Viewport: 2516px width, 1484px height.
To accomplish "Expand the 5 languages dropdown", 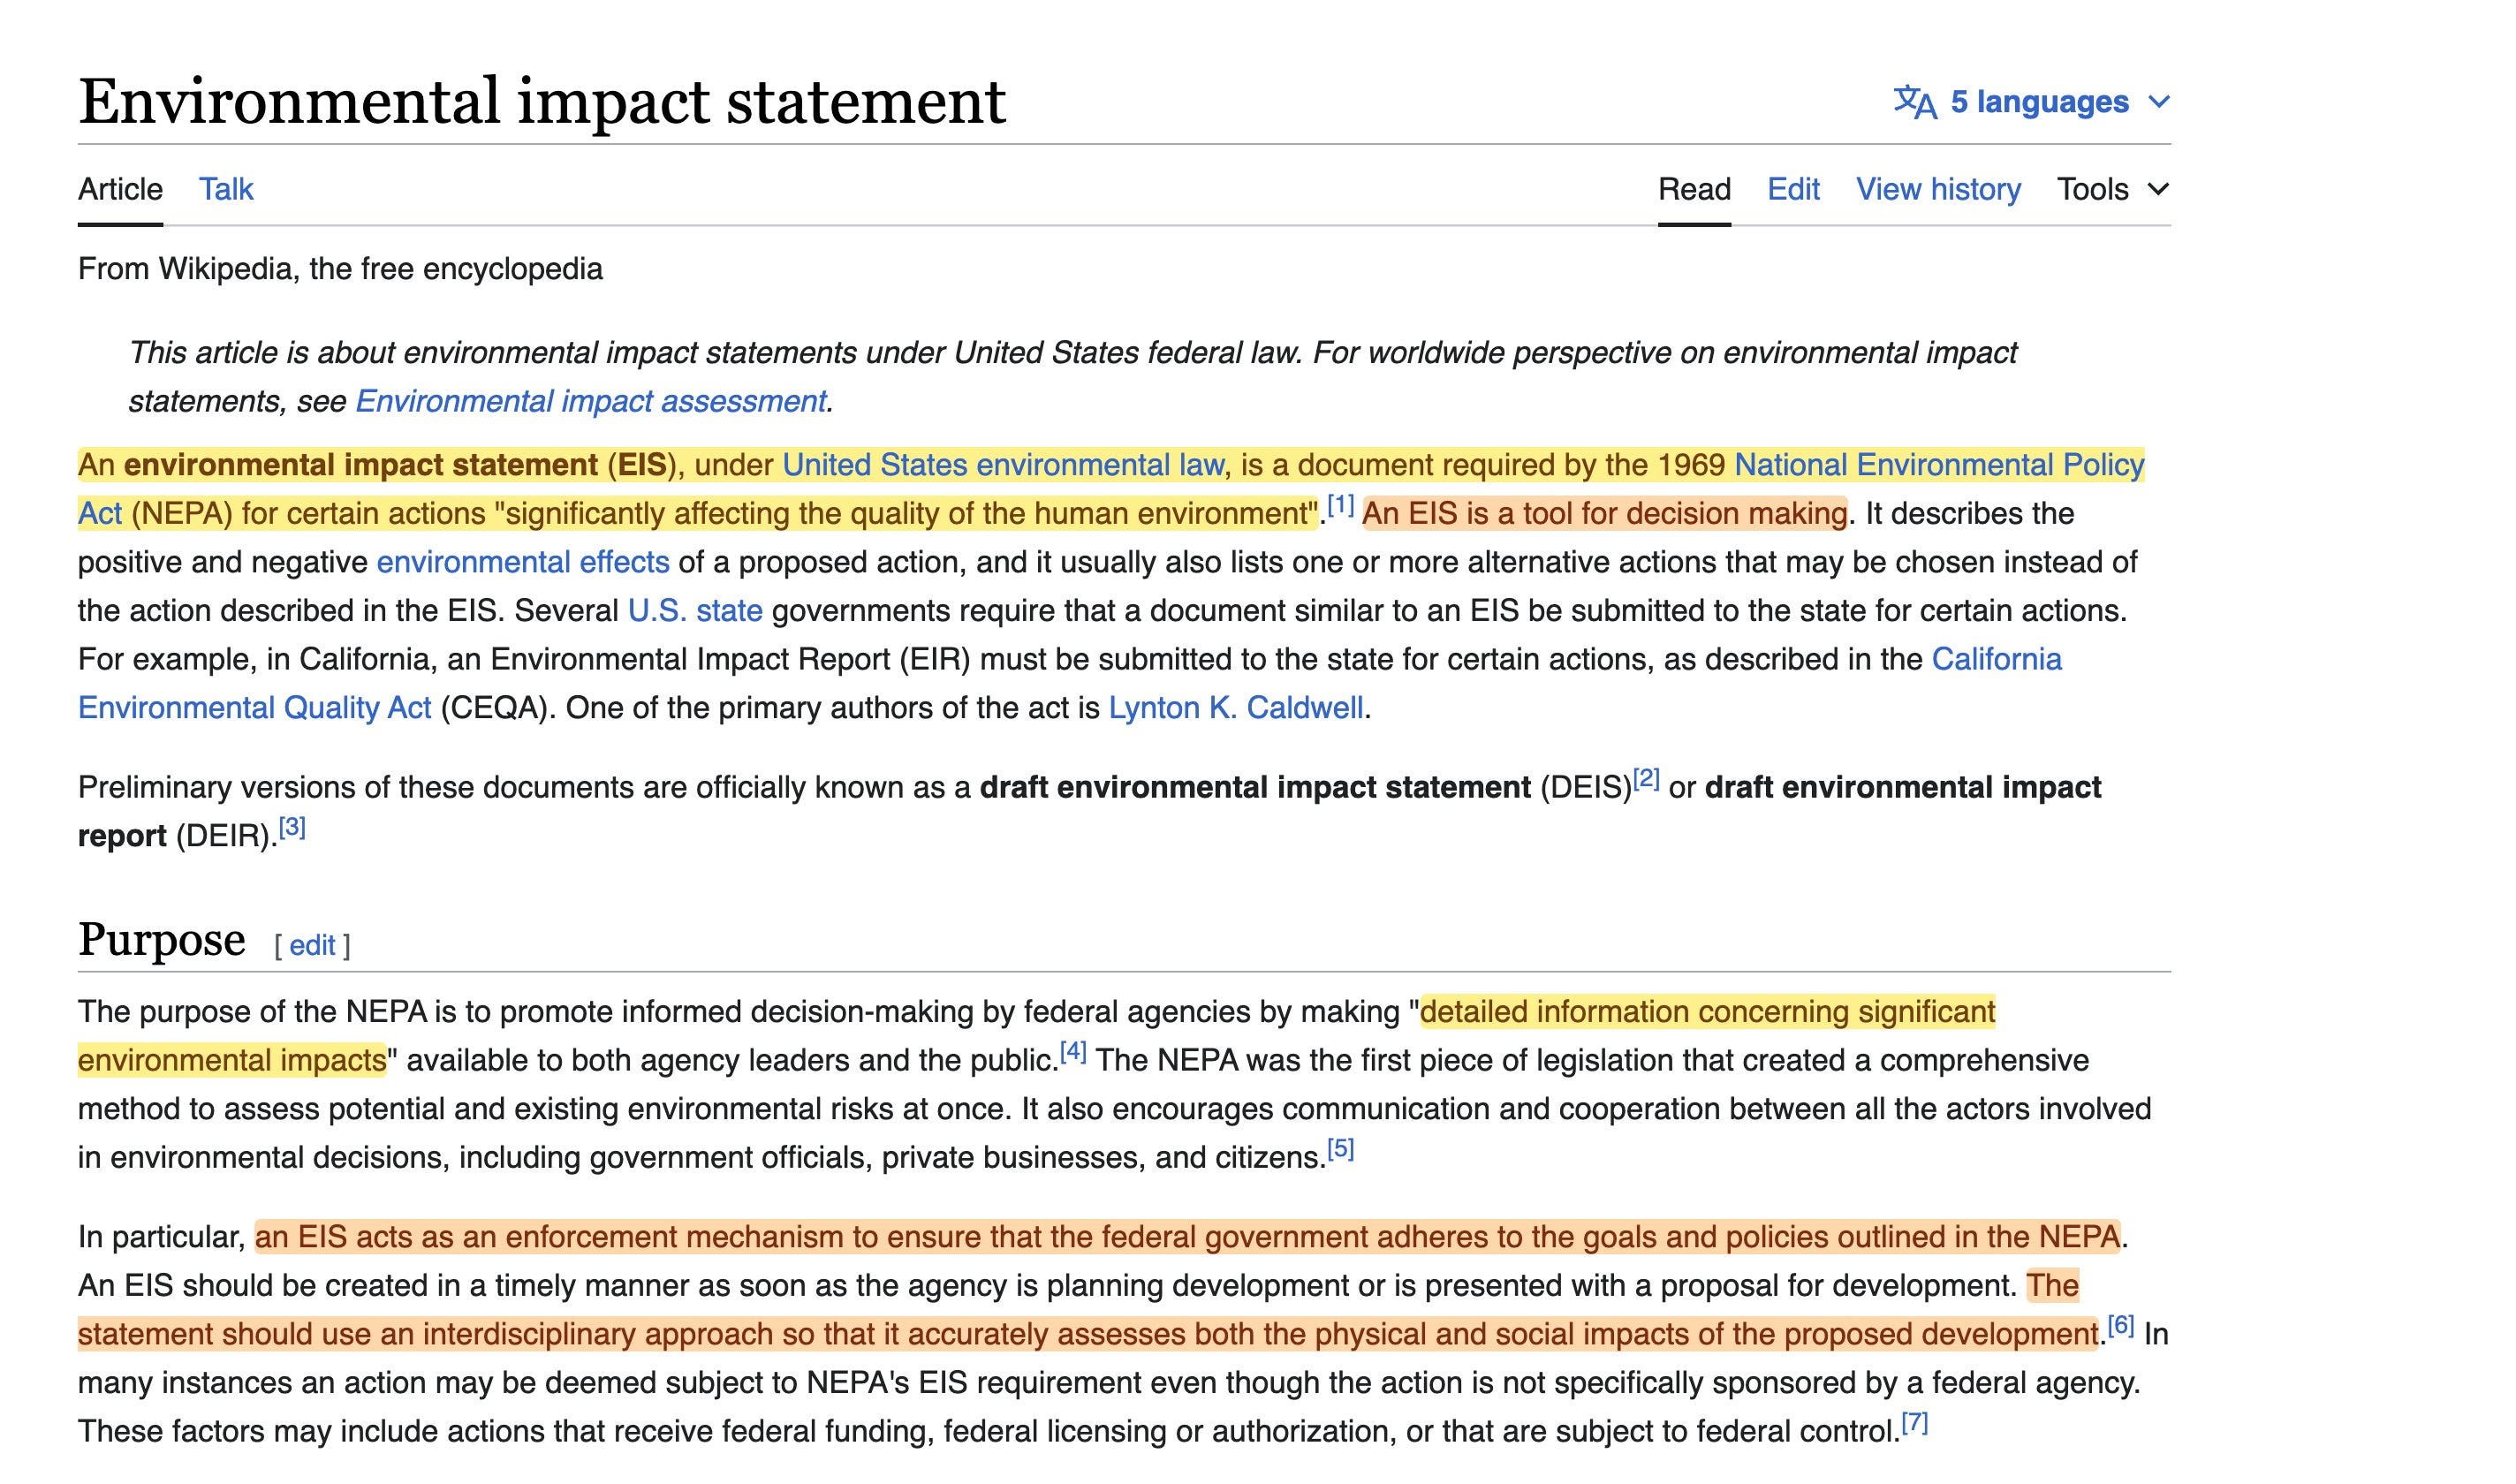I will (2040, 102).
